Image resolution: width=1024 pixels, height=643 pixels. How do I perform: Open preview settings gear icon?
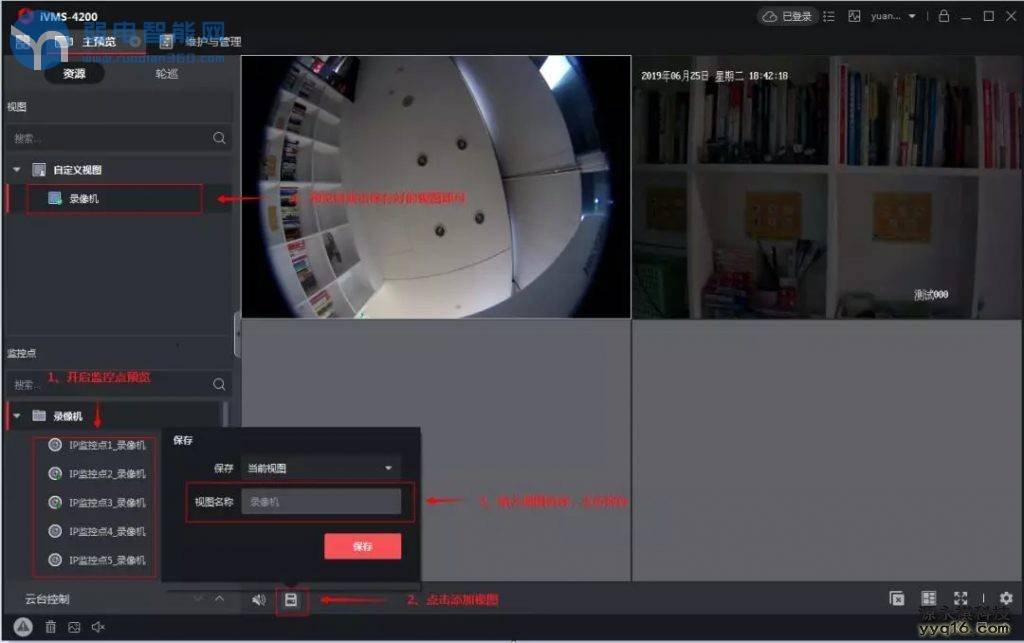click(x=1006, y=598)
